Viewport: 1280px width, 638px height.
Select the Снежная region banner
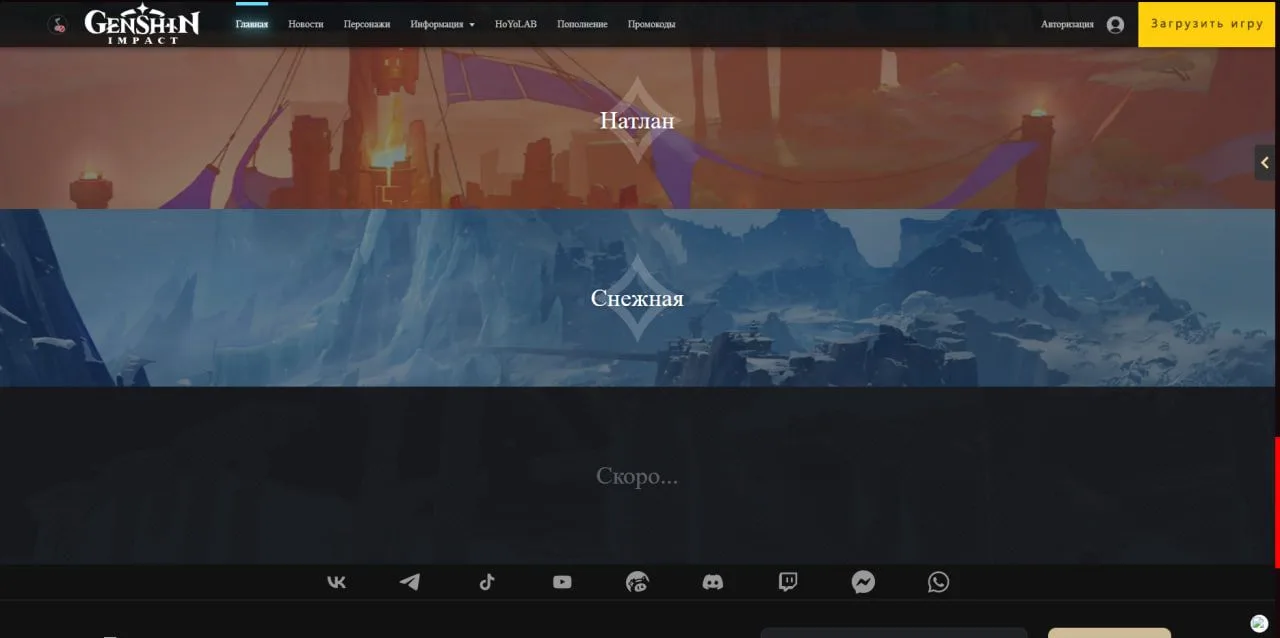(x=638, y=298)
